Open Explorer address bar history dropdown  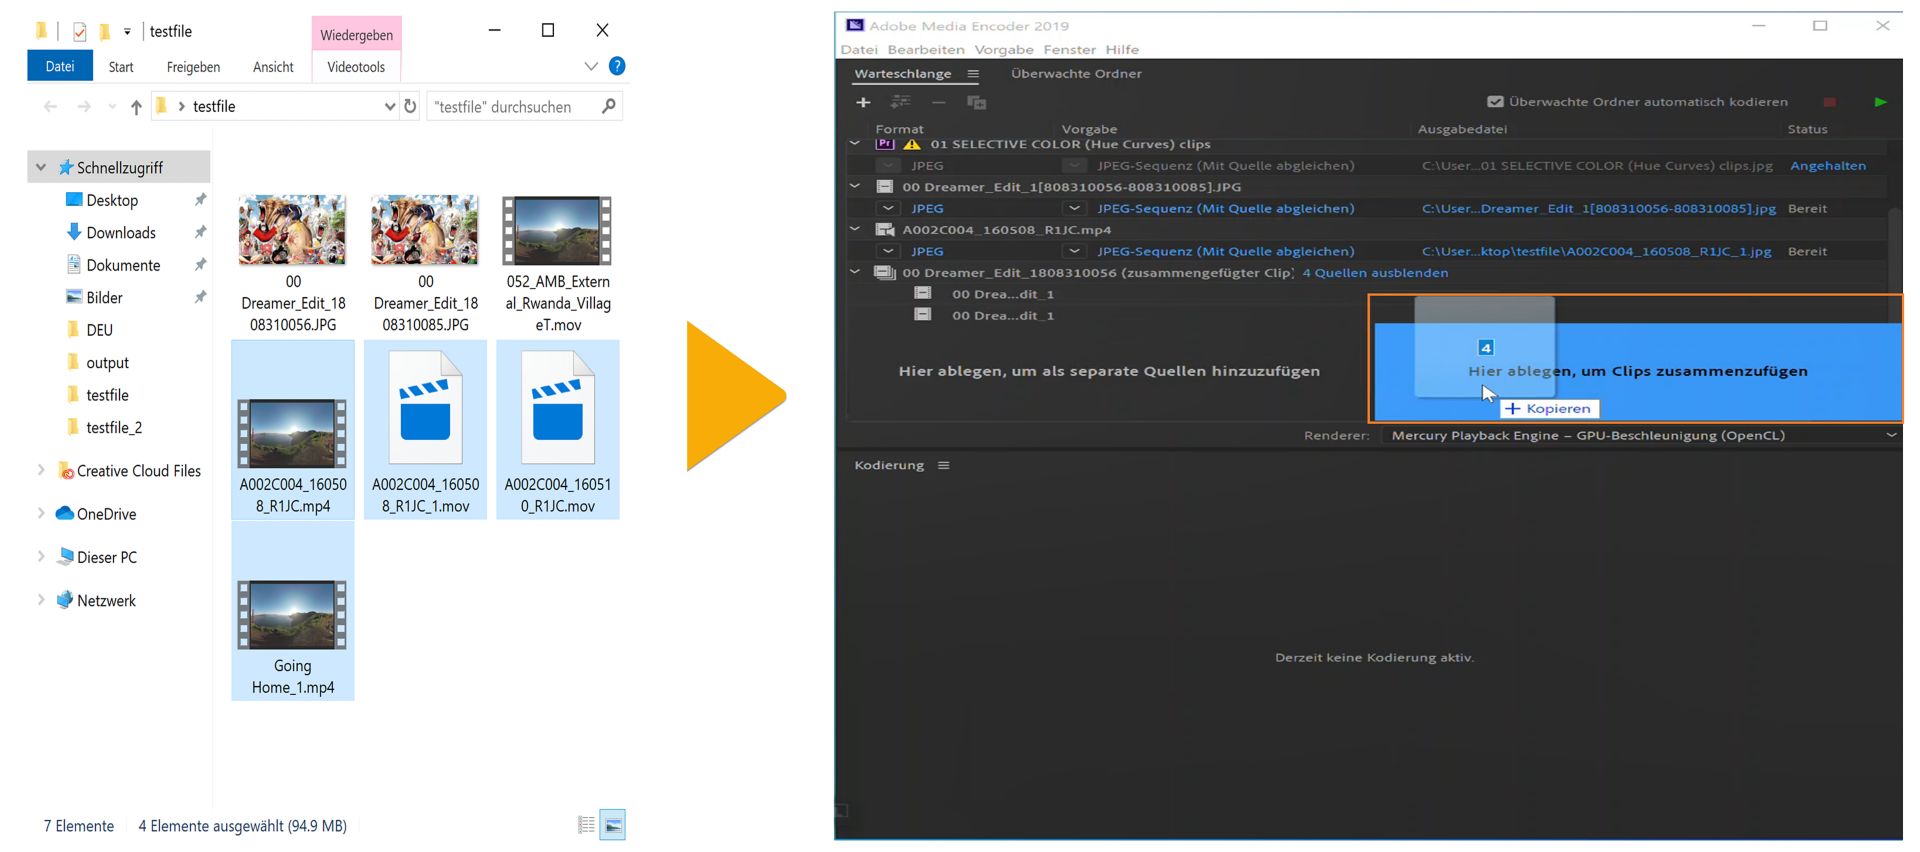(x=390, y=106)
